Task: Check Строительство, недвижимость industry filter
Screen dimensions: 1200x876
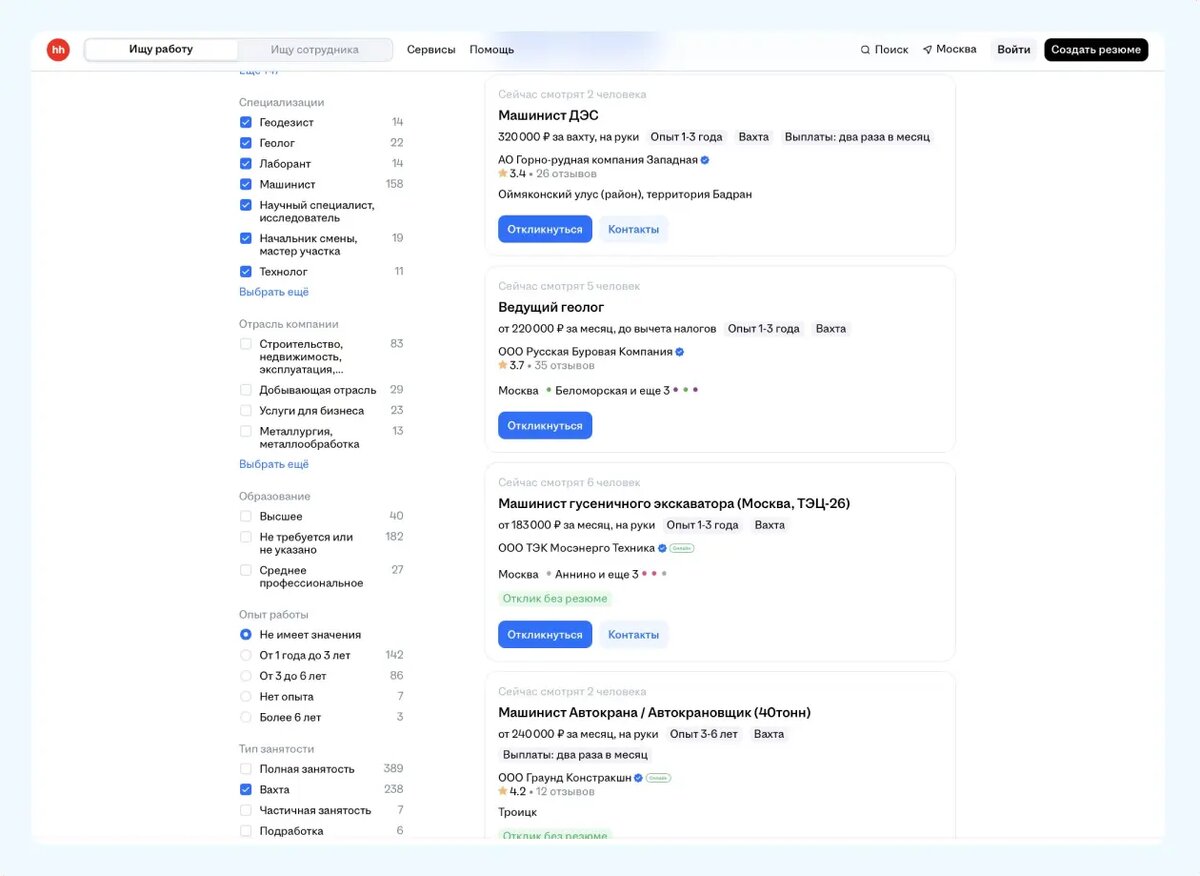Action: [246, 344]
